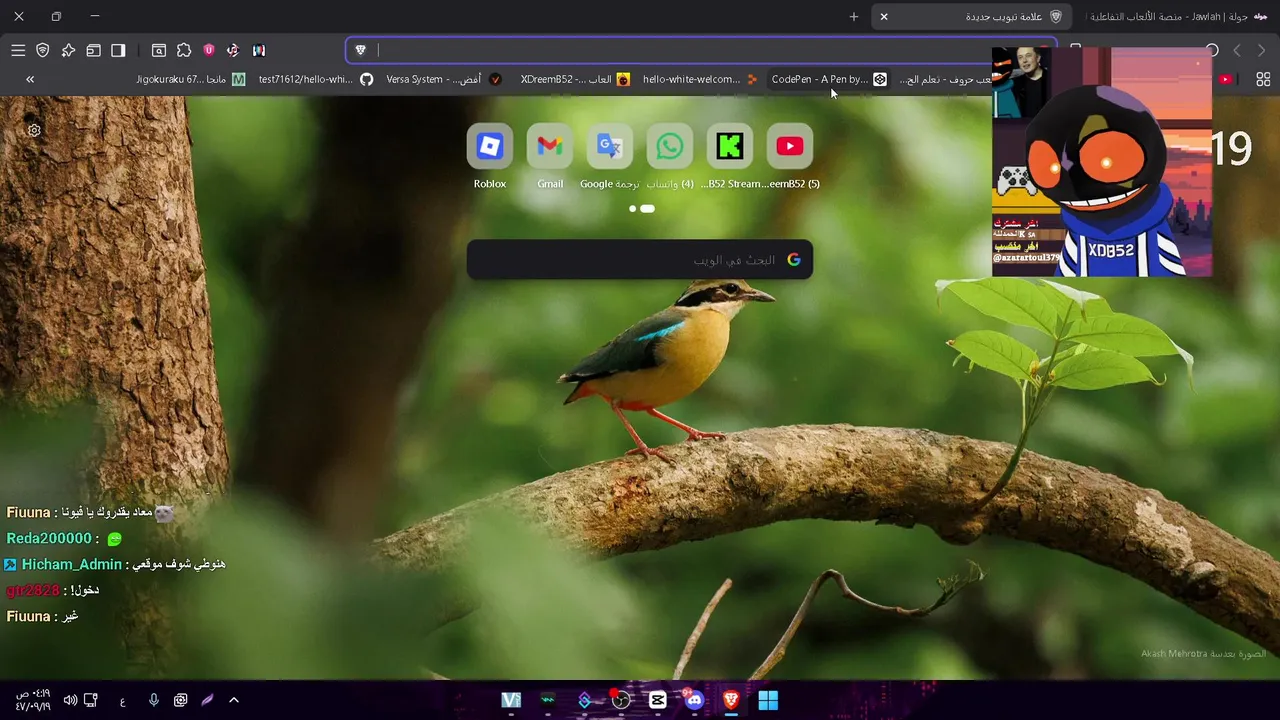Click the uBlock-style pink shield extension icon
Screen dimensions: 1280x720
pyautogui.click(x=209, y=50)
